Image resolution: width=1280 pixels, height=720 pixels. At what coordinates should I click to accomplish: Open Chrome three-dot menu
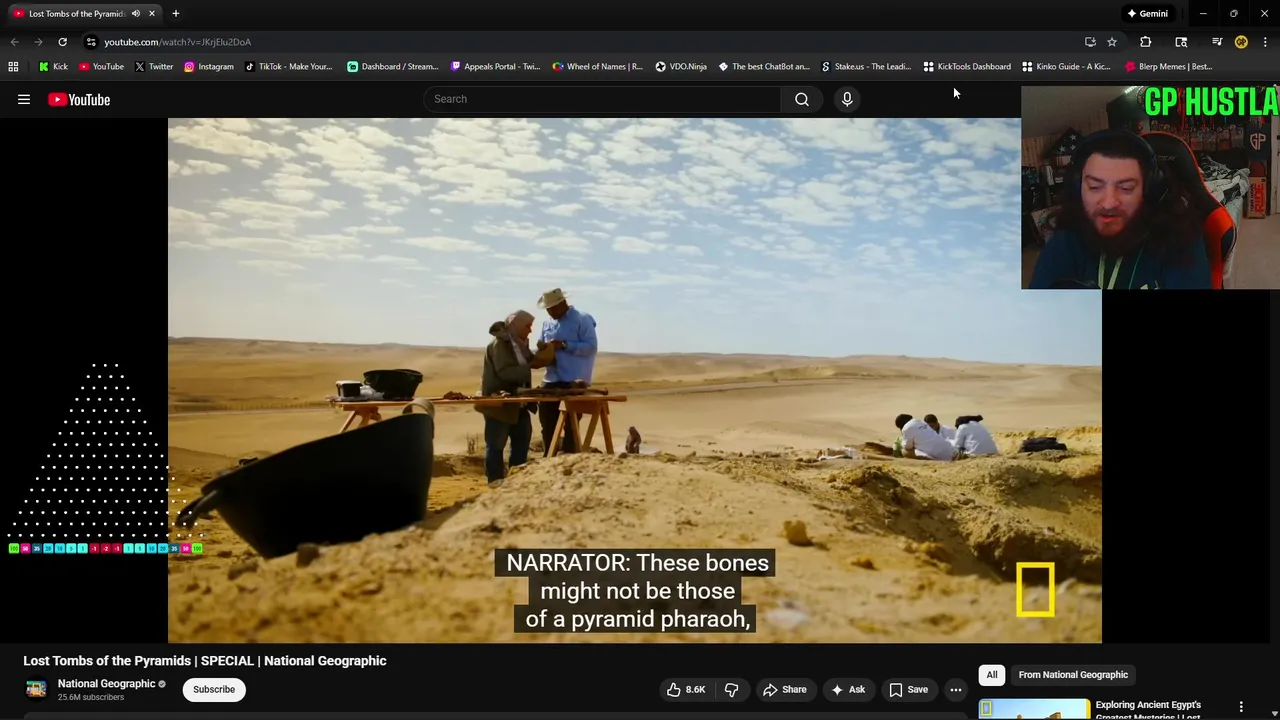(x=1265, y=42)
